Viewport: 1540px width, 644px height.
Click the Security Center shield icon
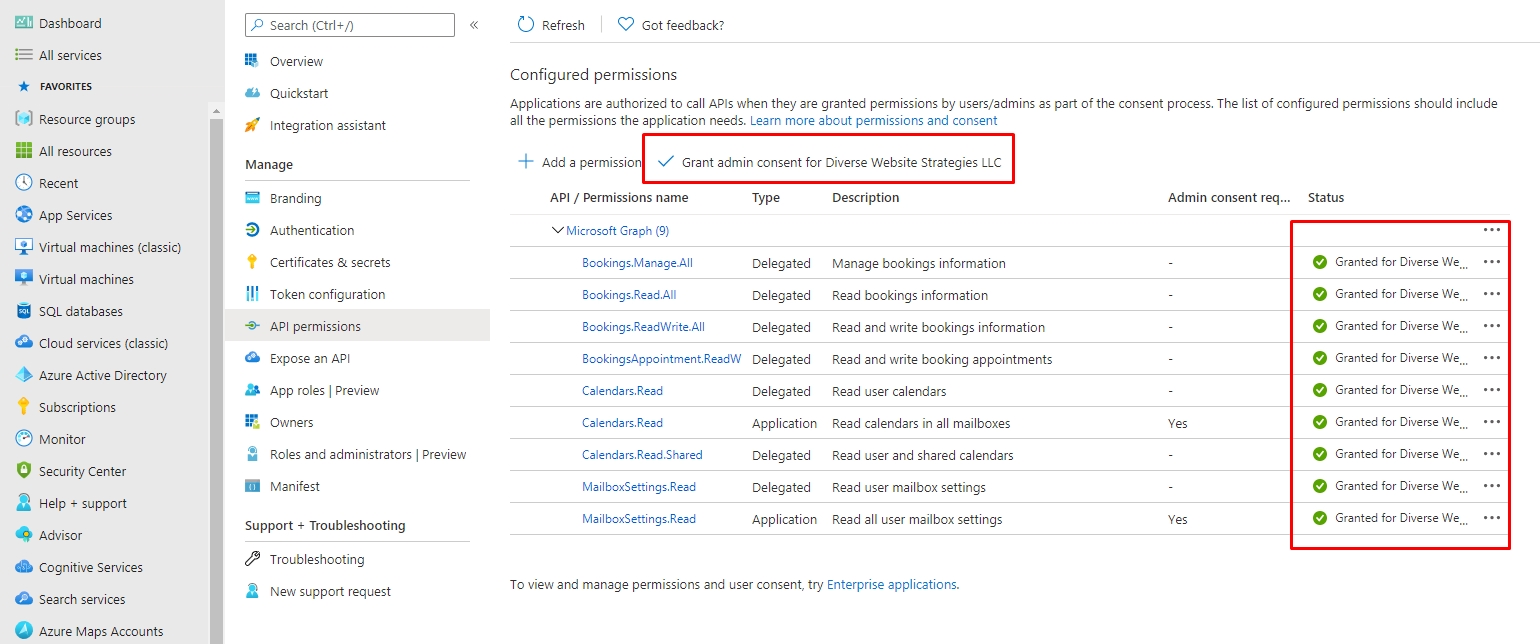tap(24, 471)
